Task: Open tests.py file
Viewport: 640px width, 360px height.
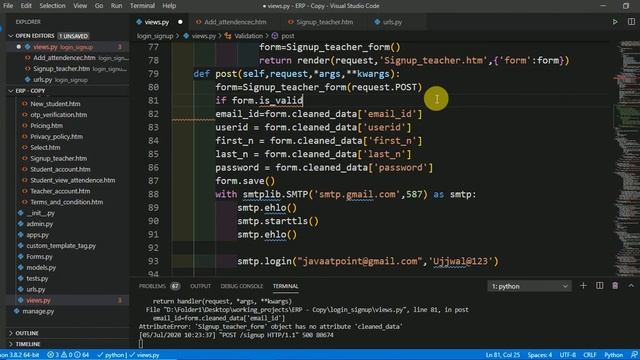Action: 37,278
